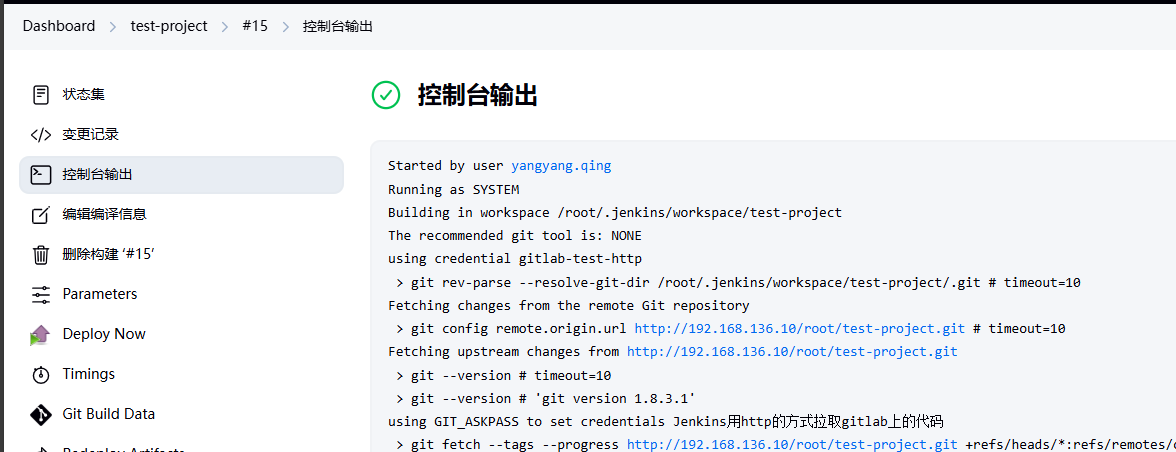The image size is (1176, 452).
Task: Select 控制台输出 in the sidebar
Action: click(182, 175)
